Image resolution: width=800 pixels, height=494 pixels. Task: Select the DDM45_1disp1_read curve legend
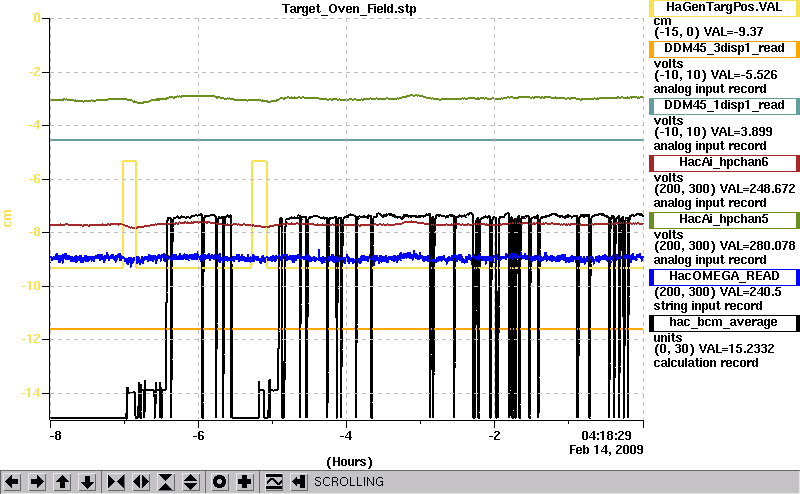pos(723,106)
